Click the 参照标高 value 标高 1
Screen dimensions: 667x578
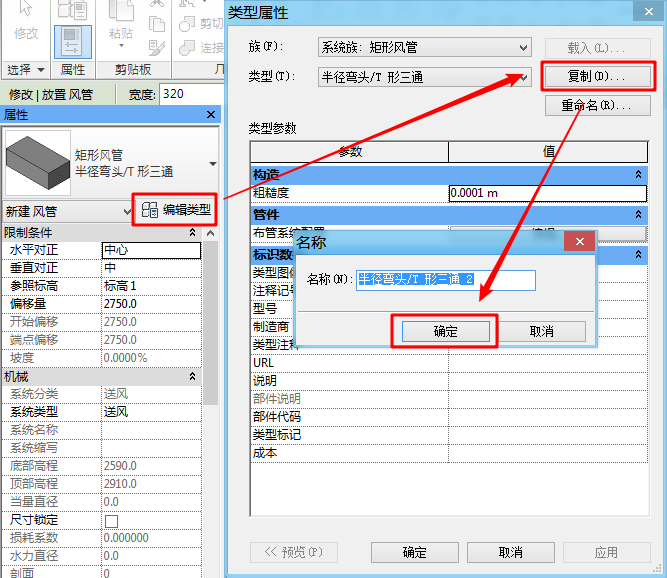click(151, 286)
